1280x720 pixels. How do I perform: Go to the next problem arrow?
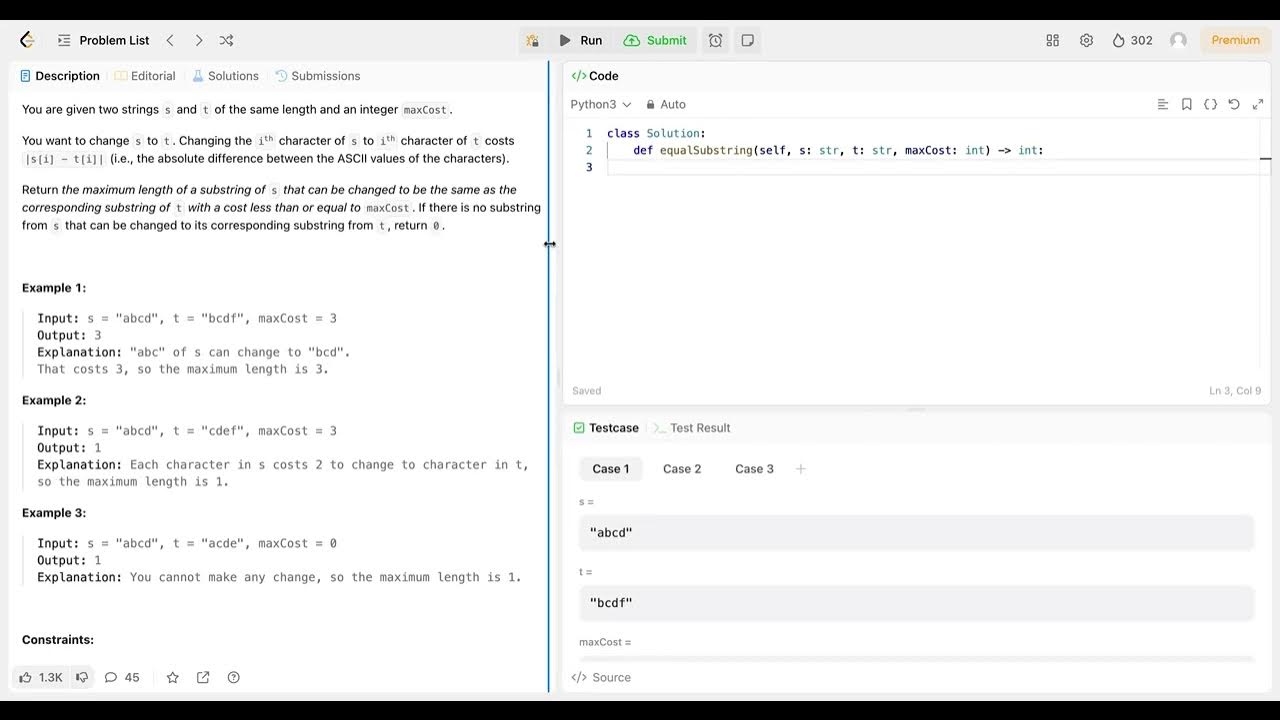click(198, 40)
